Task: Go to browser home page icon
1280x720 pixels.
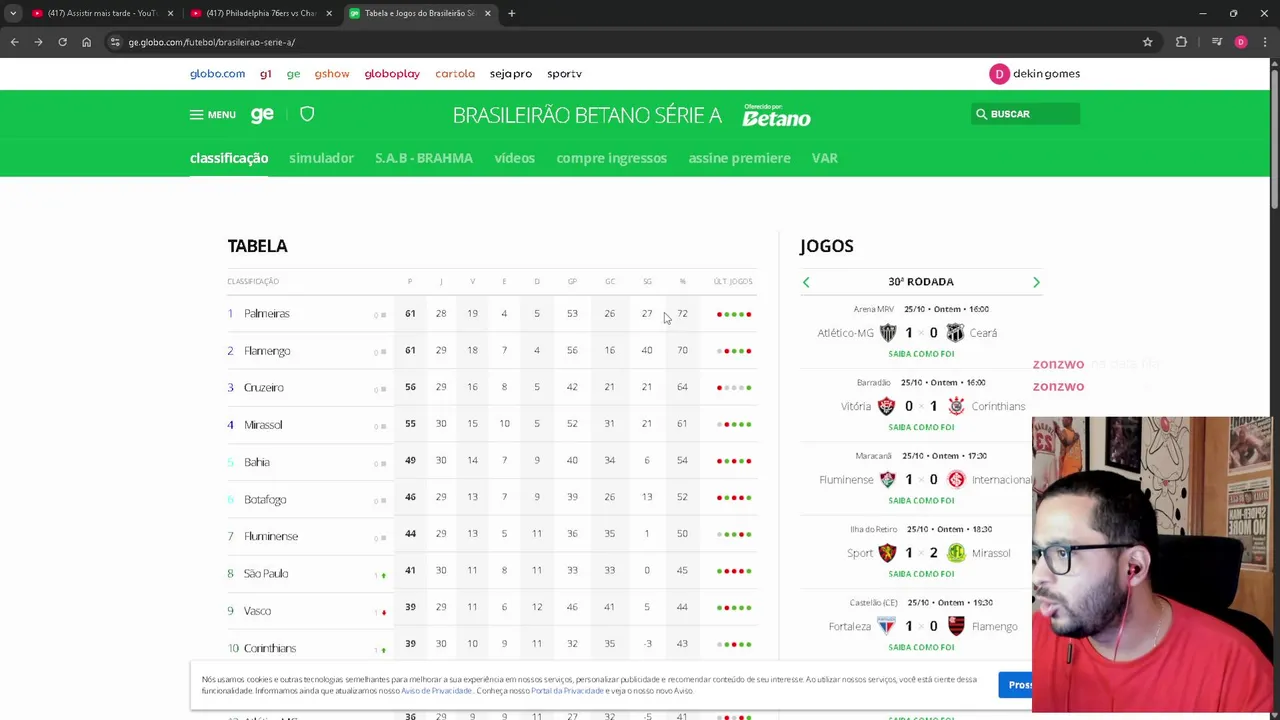Action: (86, 42)
